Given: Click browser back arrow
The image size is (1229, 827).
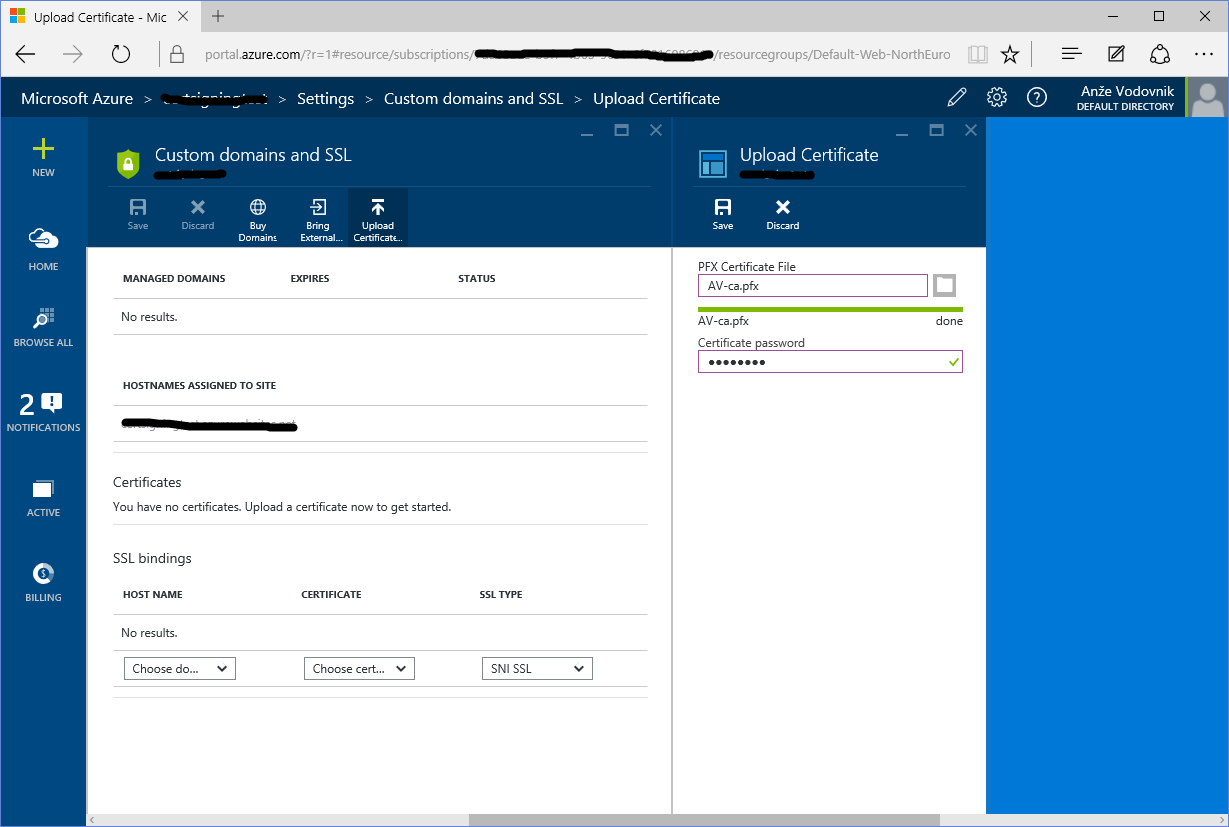Looking at the screenshot, I should pyautogui.click(x=26, y=54).
